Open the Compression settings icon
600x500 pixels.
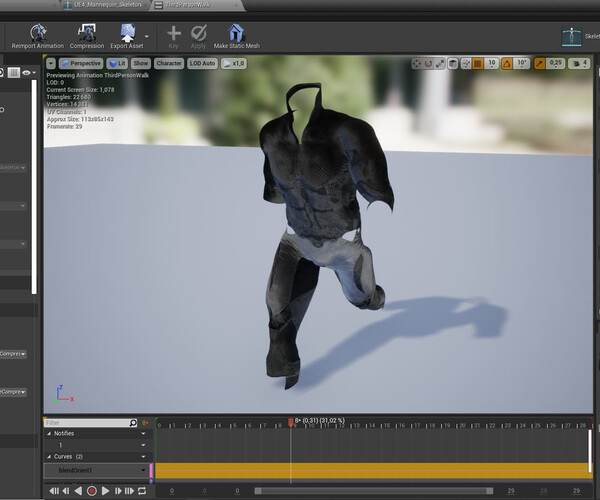87,33
